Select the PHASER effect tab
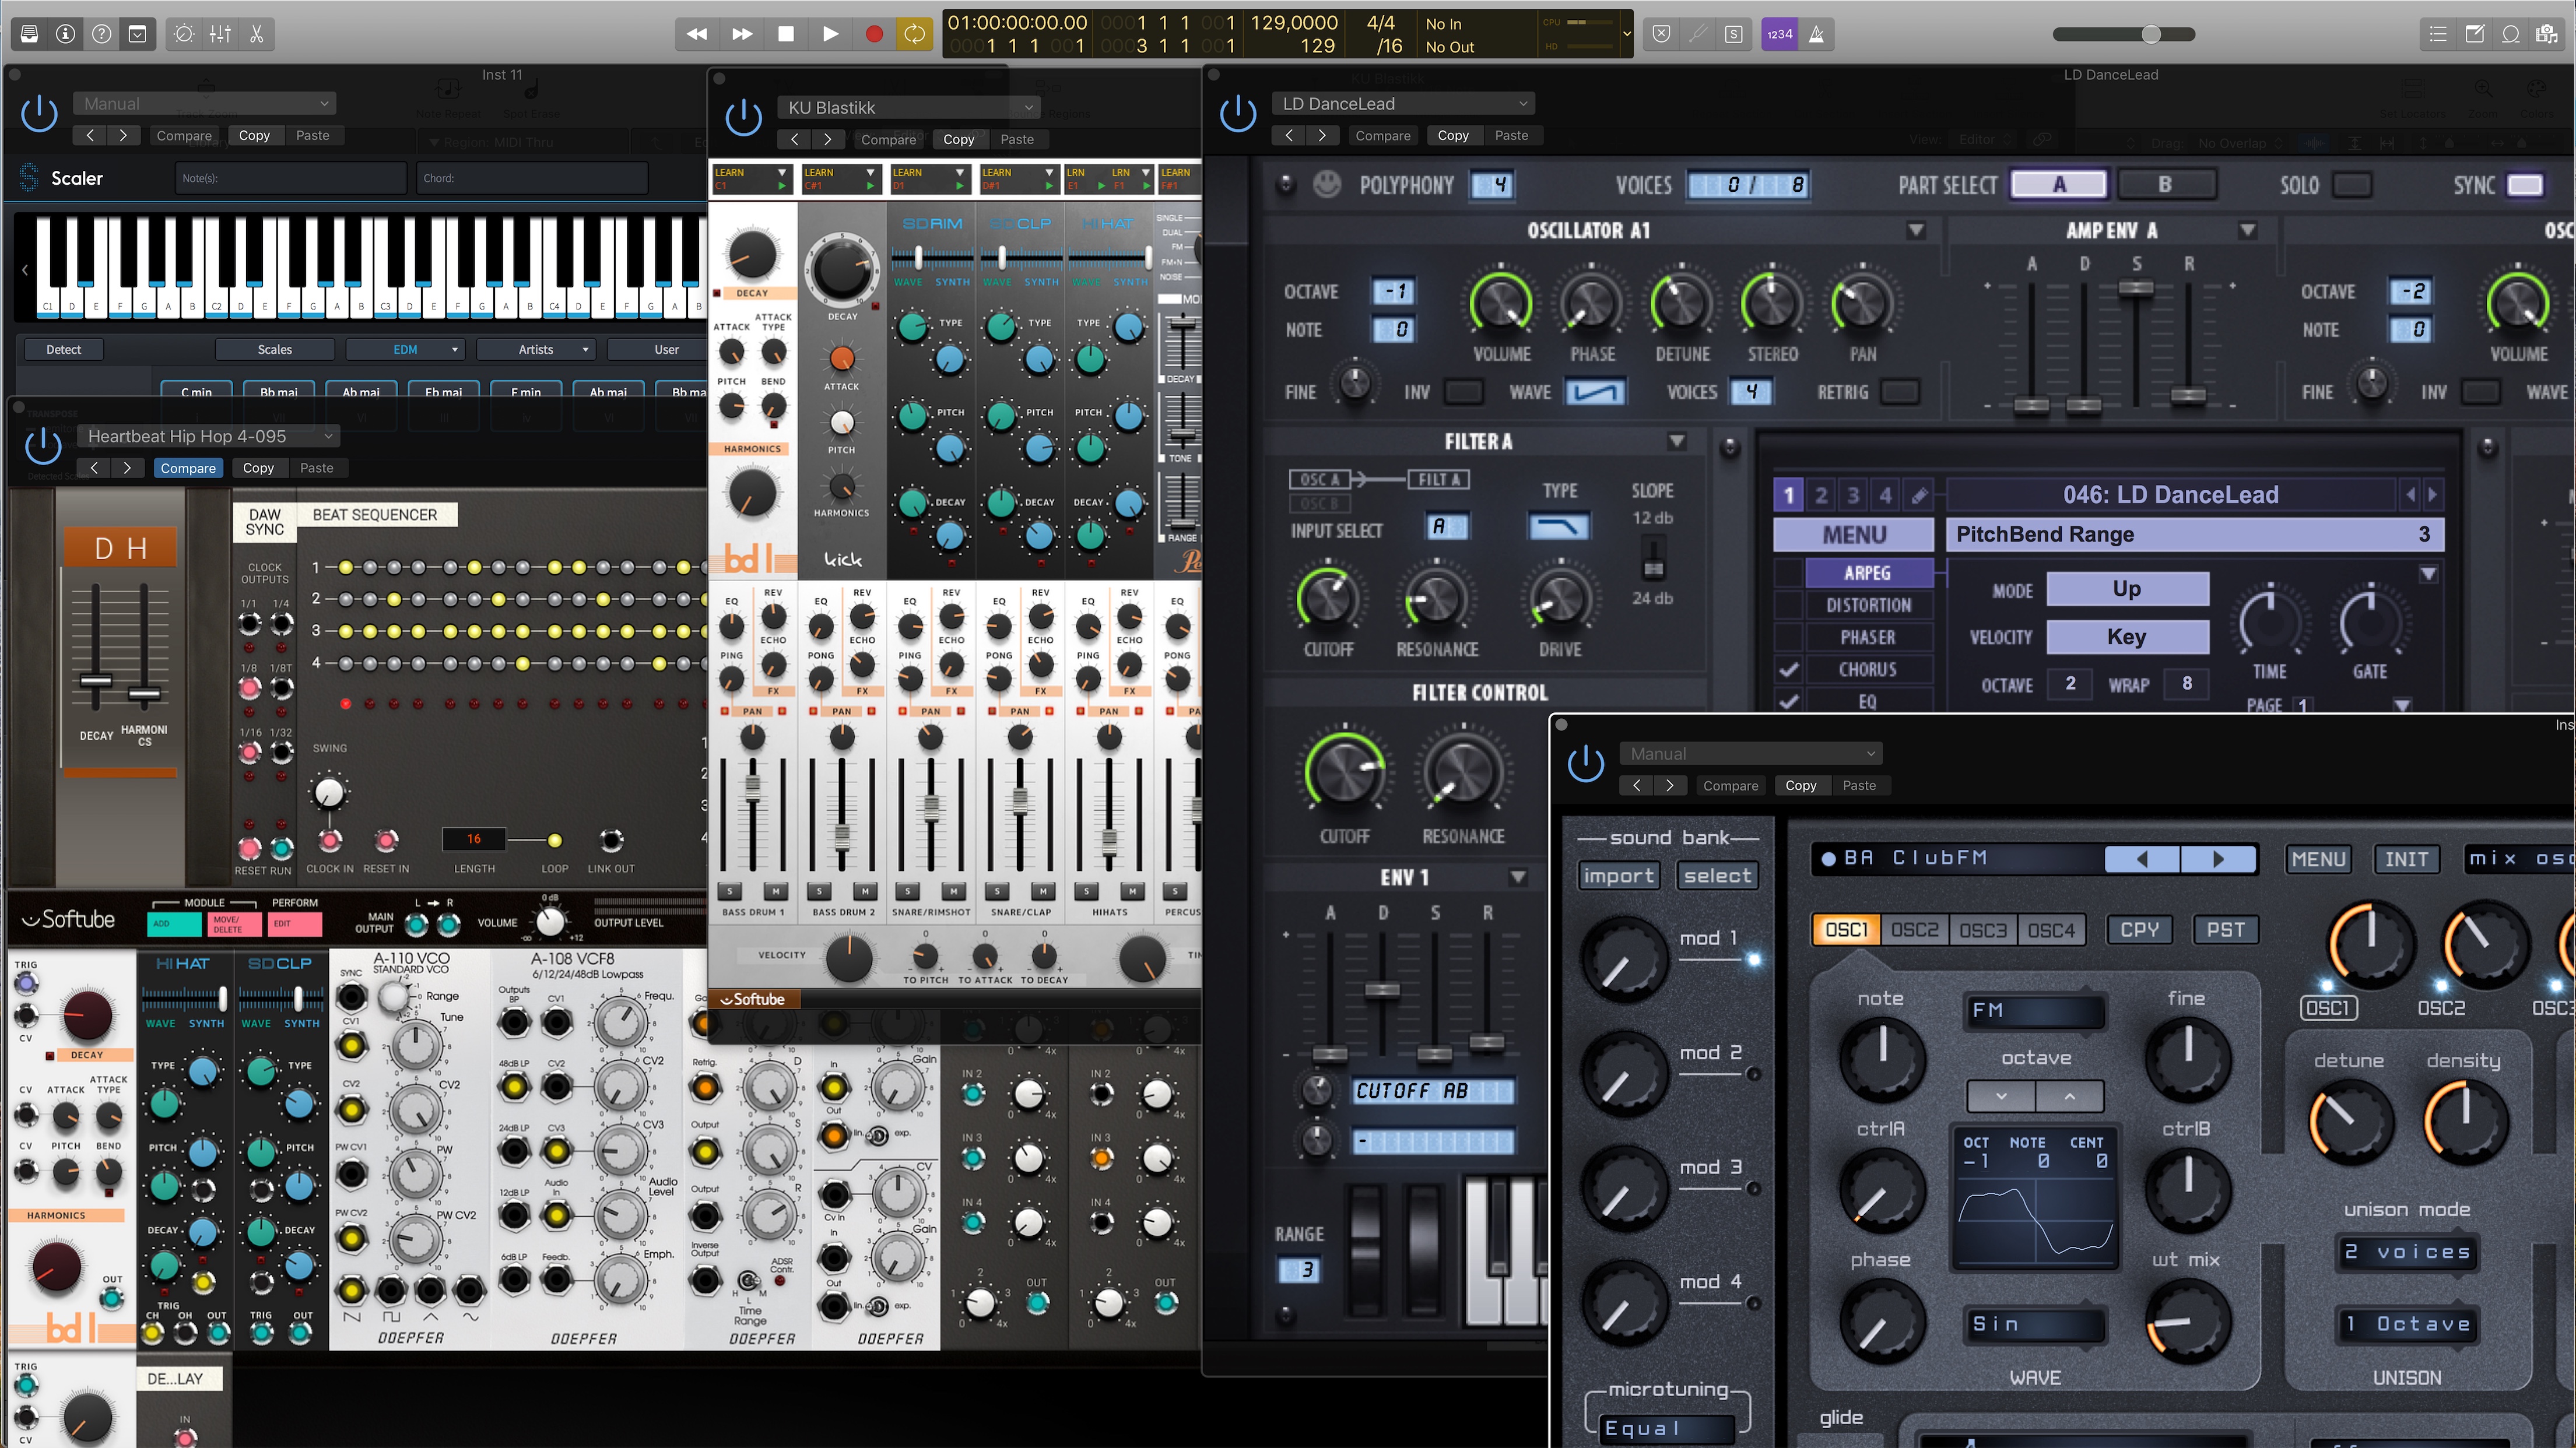The height and width of the screenshot is (1448, 2576). 1868,637
